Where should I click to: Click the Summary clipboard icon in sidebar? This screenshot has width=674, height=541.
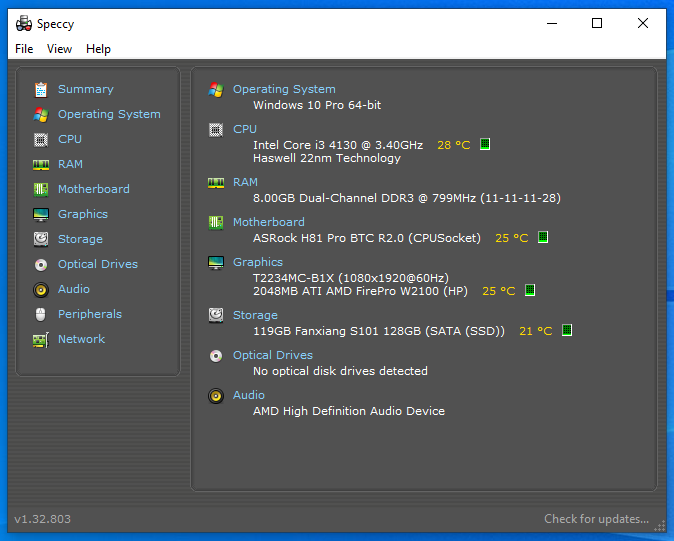pyautogui.click(x=41, y=89)
